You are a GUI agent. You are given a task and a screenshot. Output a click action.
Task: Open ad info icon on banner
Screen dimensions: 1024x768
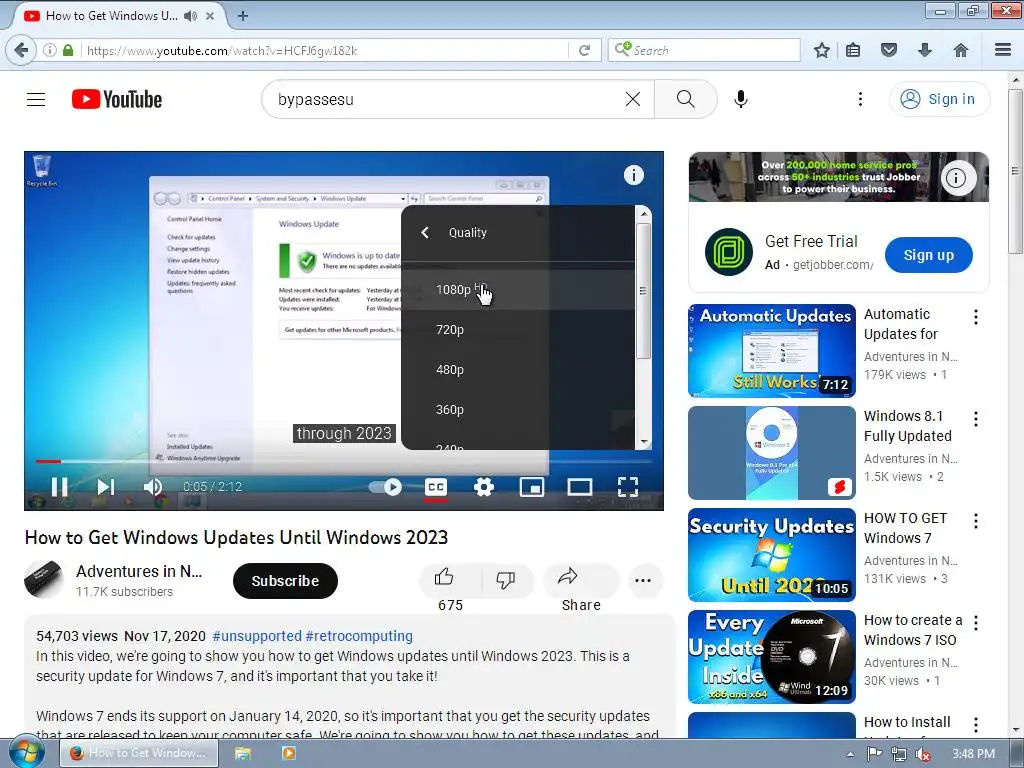956,178
